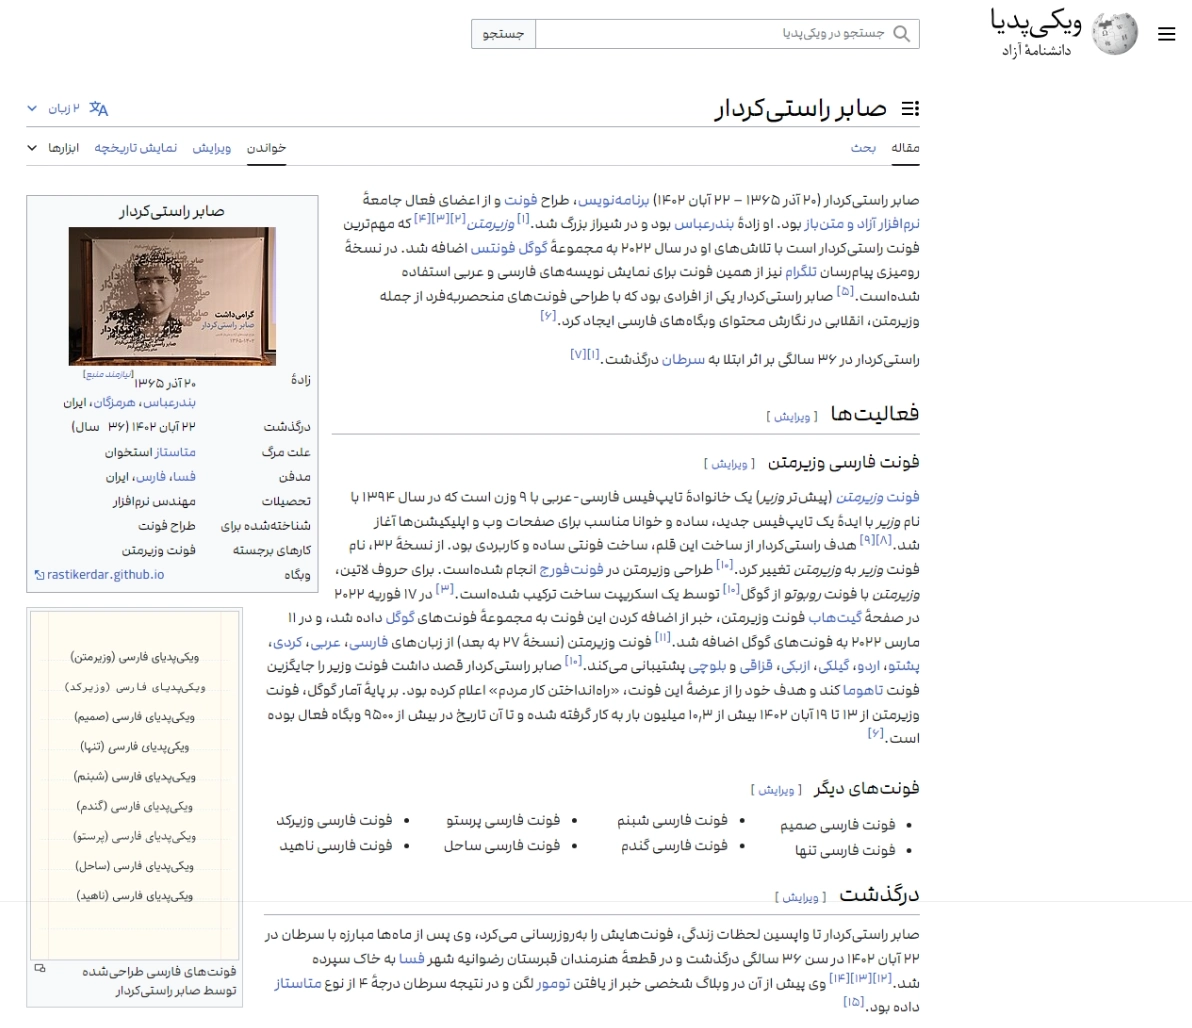Open the متاستاز link in the infobox
Image resolution: width=1192 pixels, height=1028 pixels.
[175, 452]
